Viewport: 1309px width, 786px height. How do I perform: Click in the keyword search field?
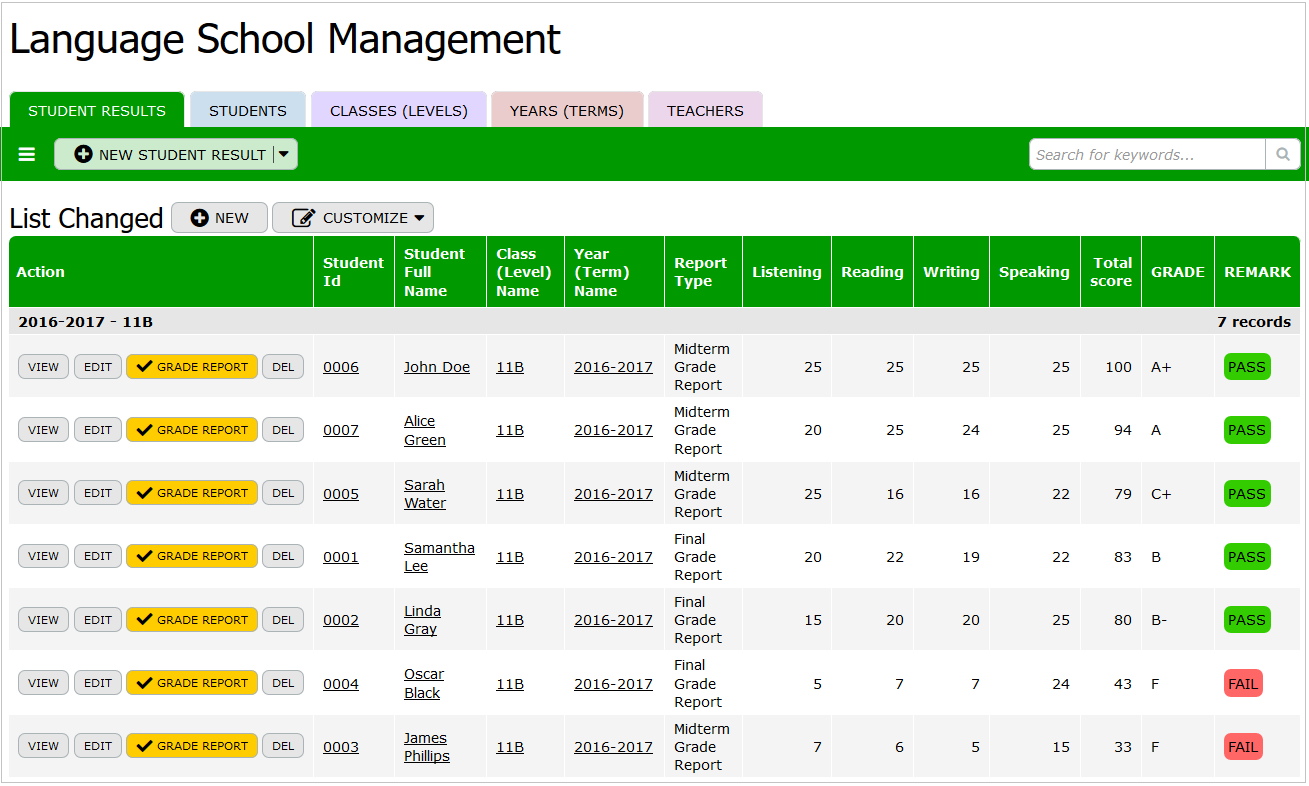click(x=1146, y=154)
